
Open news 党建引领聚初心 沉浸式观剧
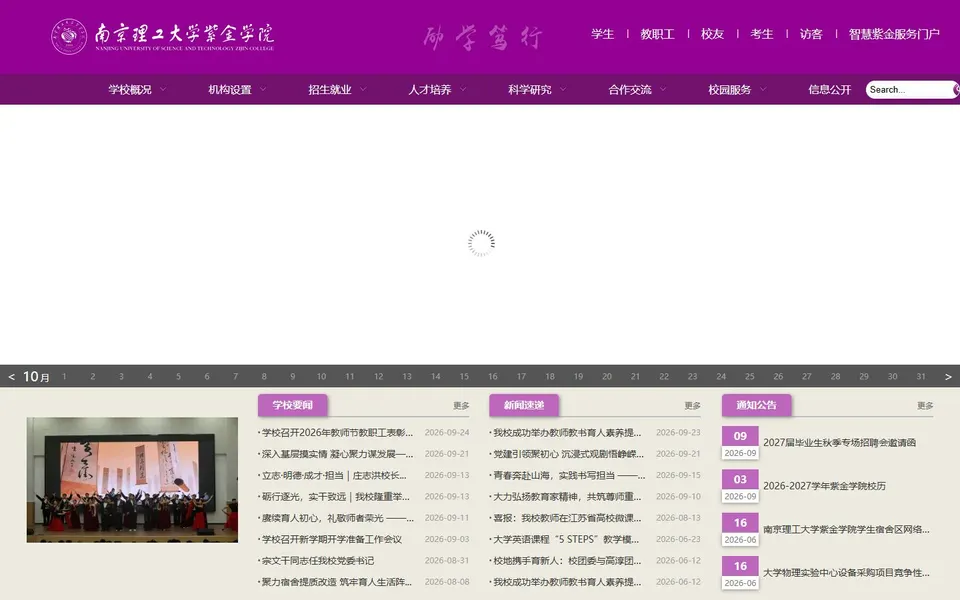(568, 454)
